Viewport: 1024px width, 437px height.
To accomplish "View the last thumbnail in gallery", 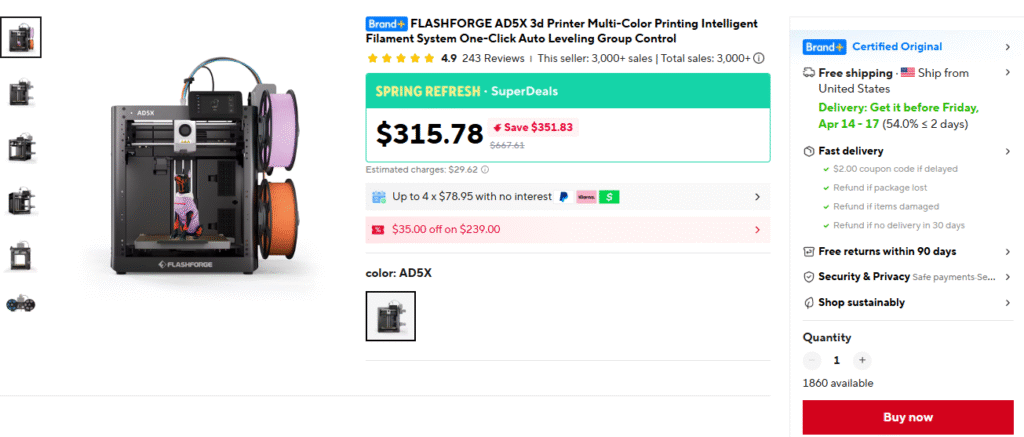I will pyautogui.click(x=21, y=303).
